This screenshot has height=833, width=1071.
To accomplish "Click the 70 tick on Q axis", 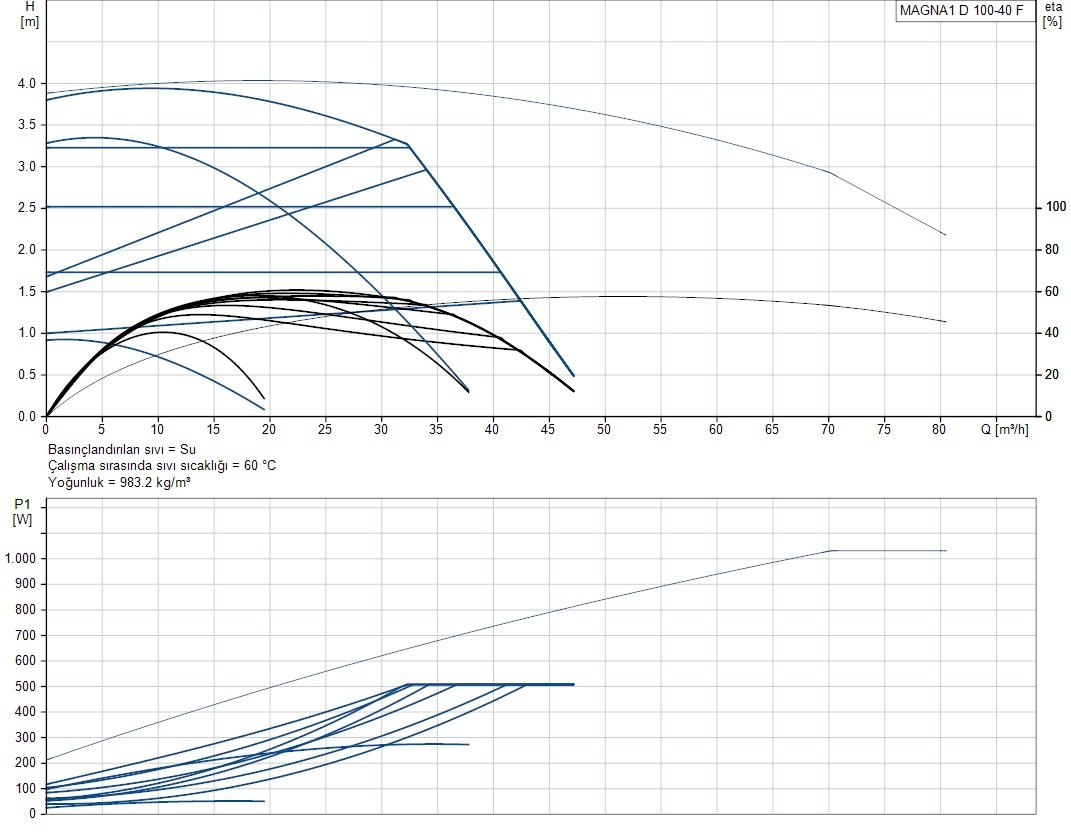I will 827,429.
